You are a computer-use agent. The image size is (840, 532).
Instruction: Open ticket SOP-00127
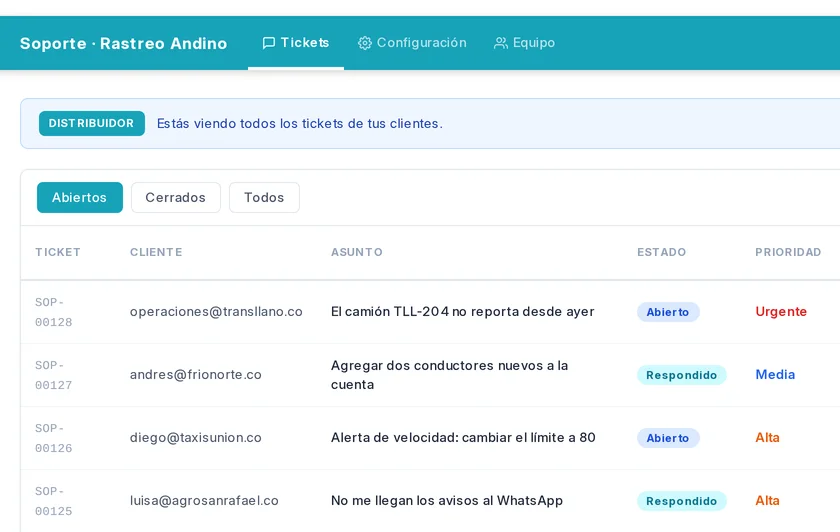click(54, 375)
